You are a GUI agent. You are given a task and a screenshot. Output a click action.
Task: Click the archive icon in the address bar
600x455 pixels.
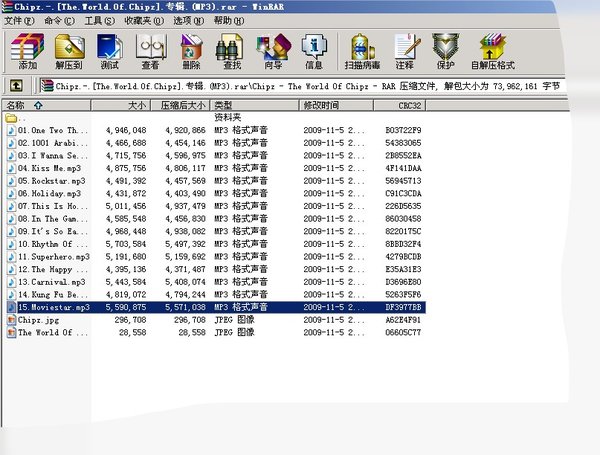(47, 86)
